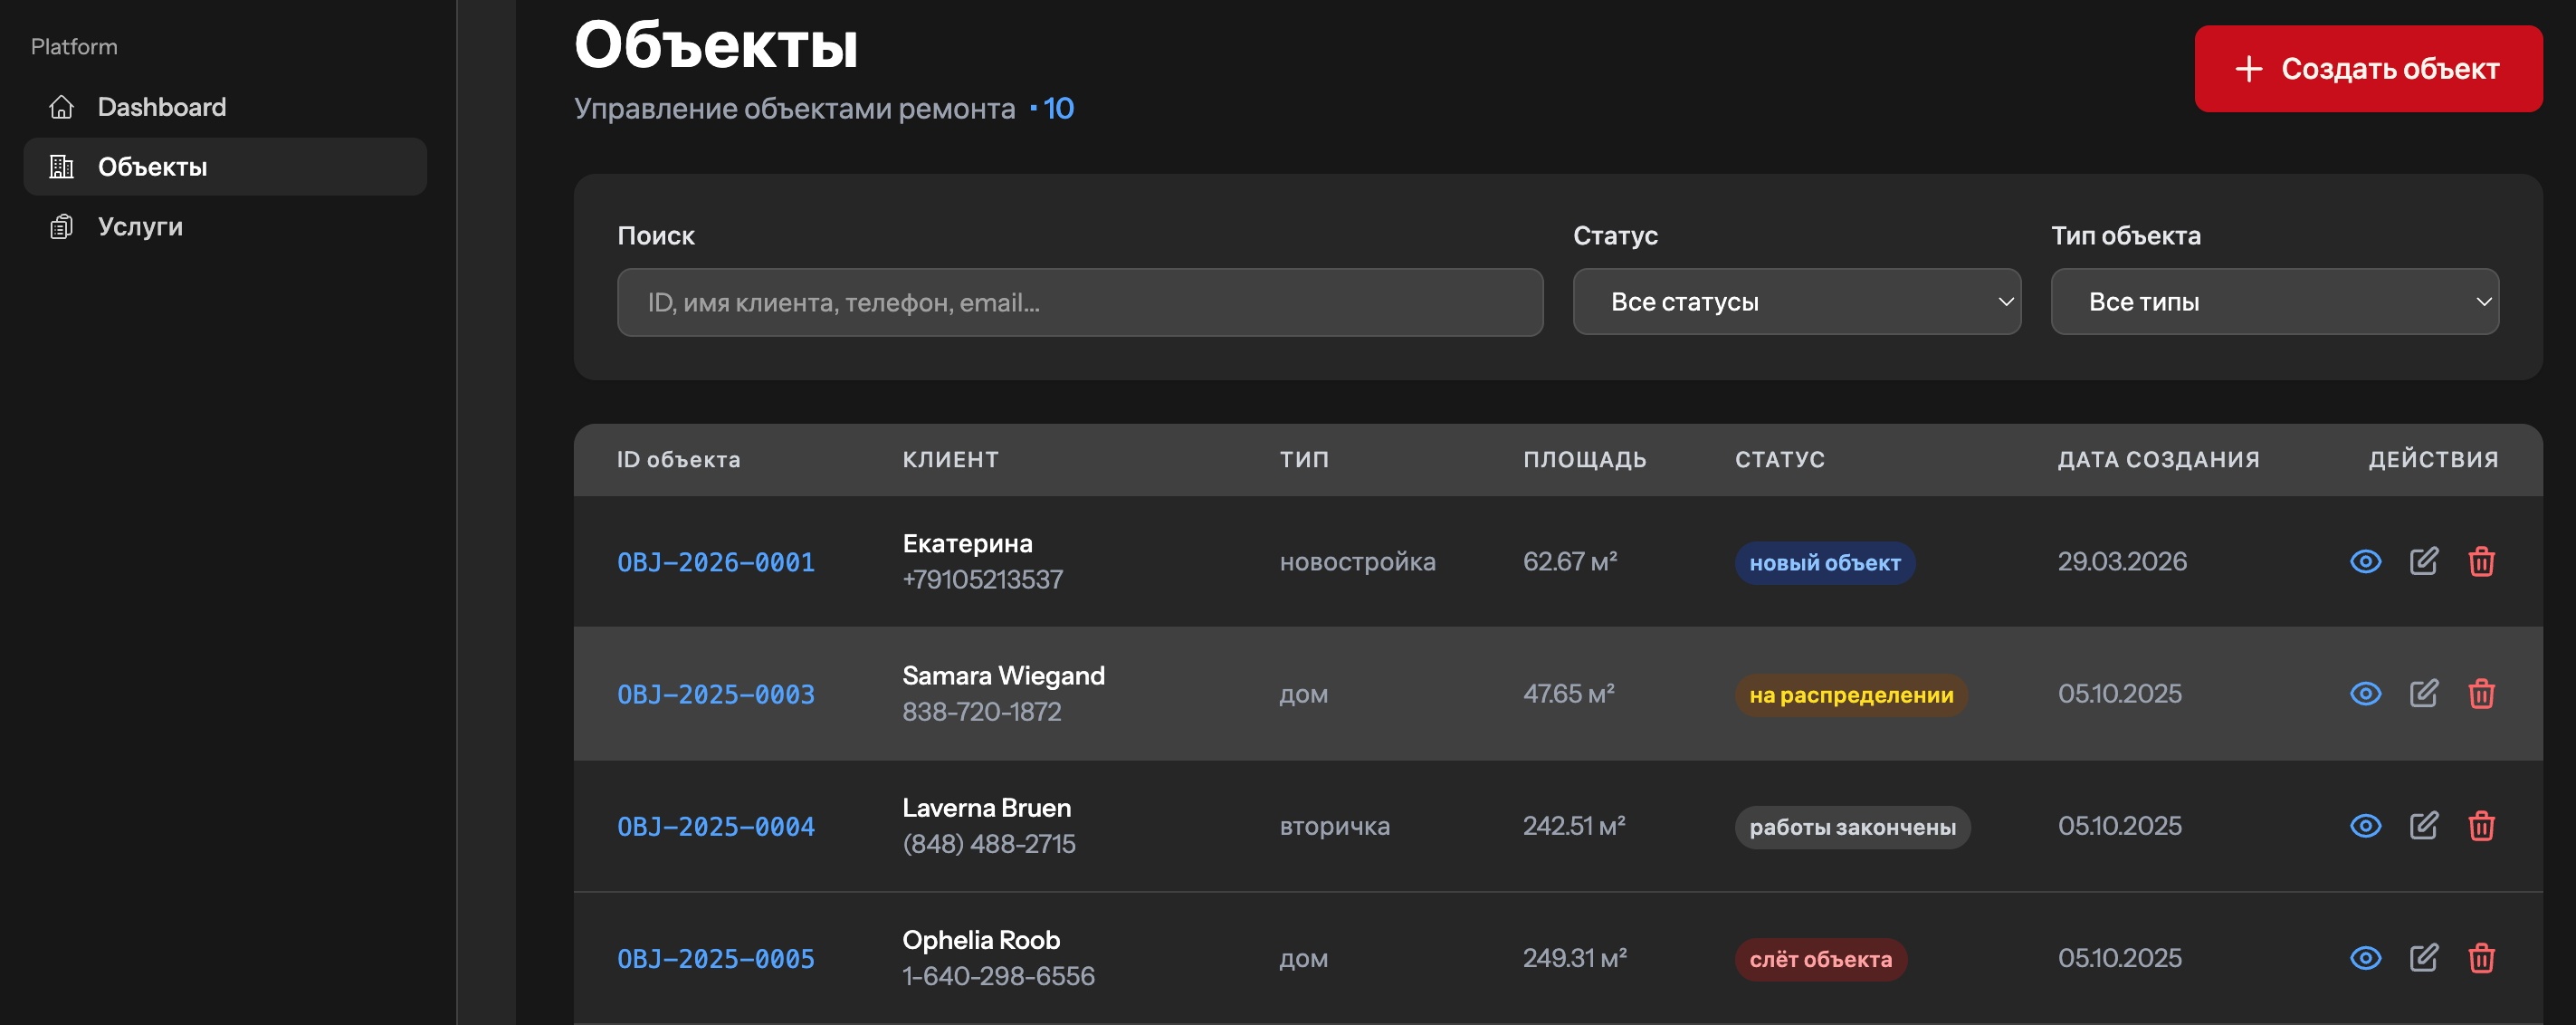
Task: View Ophelia Roob object via eye icon
Action: 2365,957
